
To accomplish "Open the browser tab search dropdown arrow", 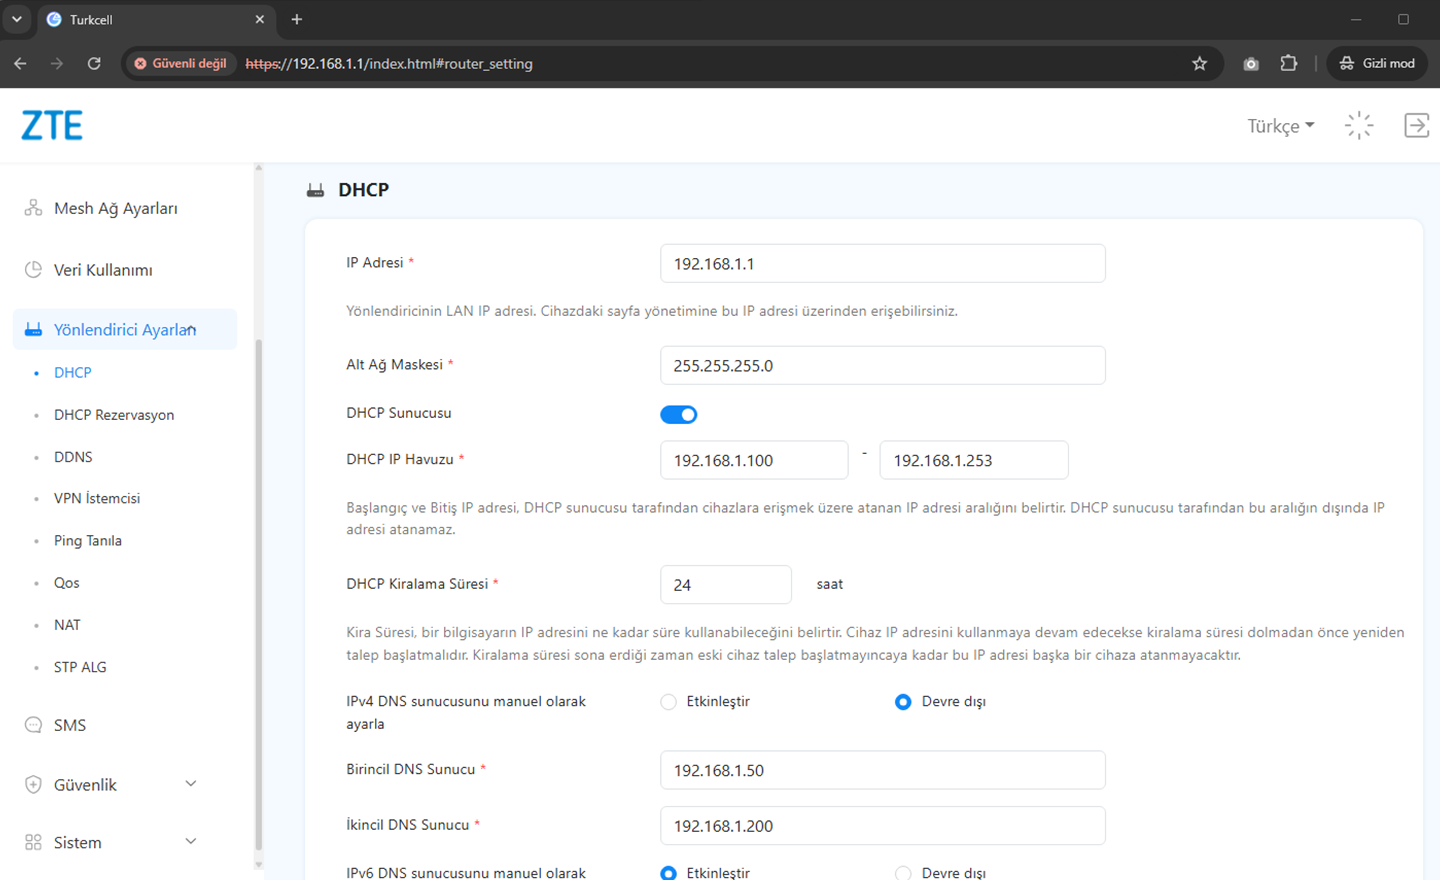I will 17,19.
